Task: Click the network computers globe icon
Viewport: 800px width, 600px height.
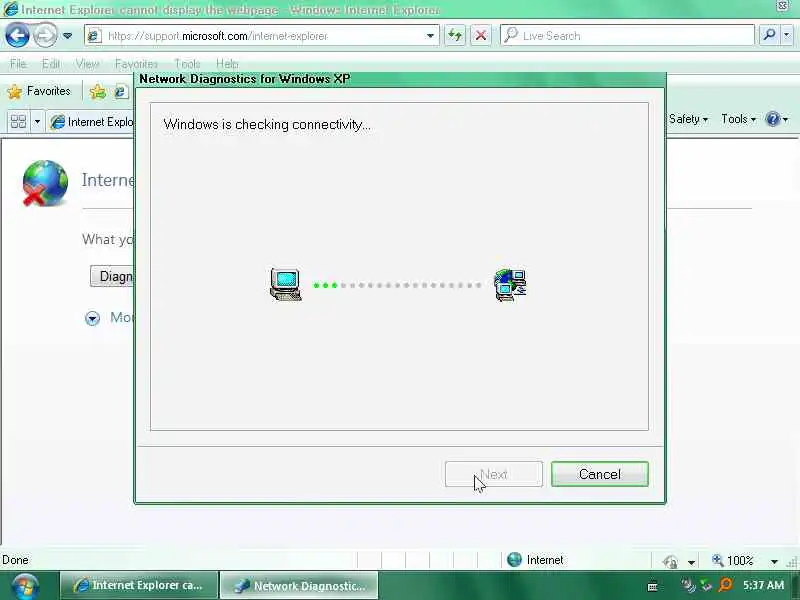Action: 510,285
